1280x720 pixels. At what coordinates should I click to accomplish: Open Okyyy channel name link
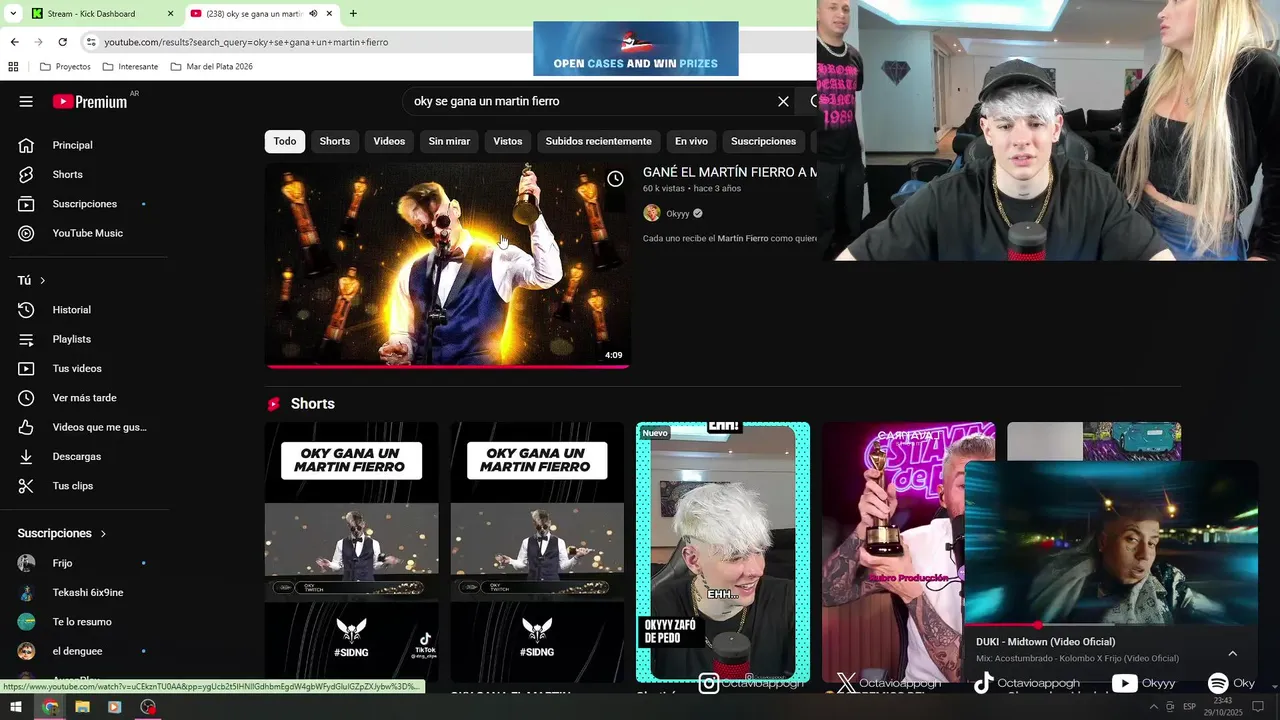tap(678, 213)
